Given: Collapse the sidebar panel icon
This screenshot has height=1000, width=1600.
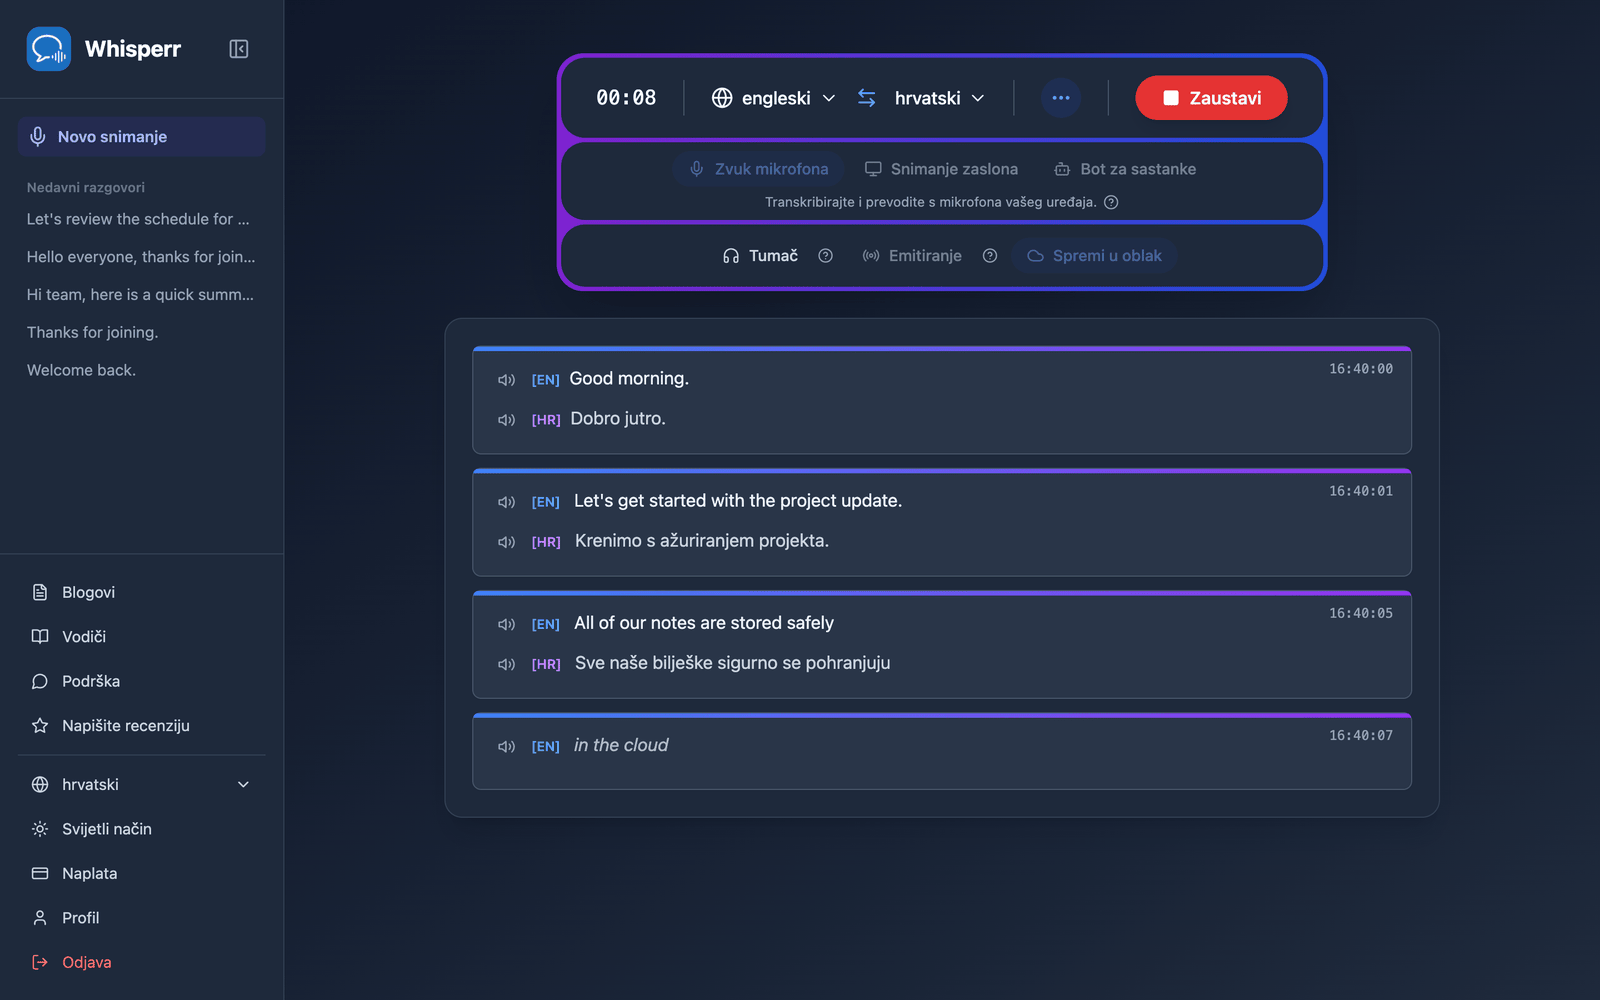Looking at the screenshot, I should click(x=239, y=49).
